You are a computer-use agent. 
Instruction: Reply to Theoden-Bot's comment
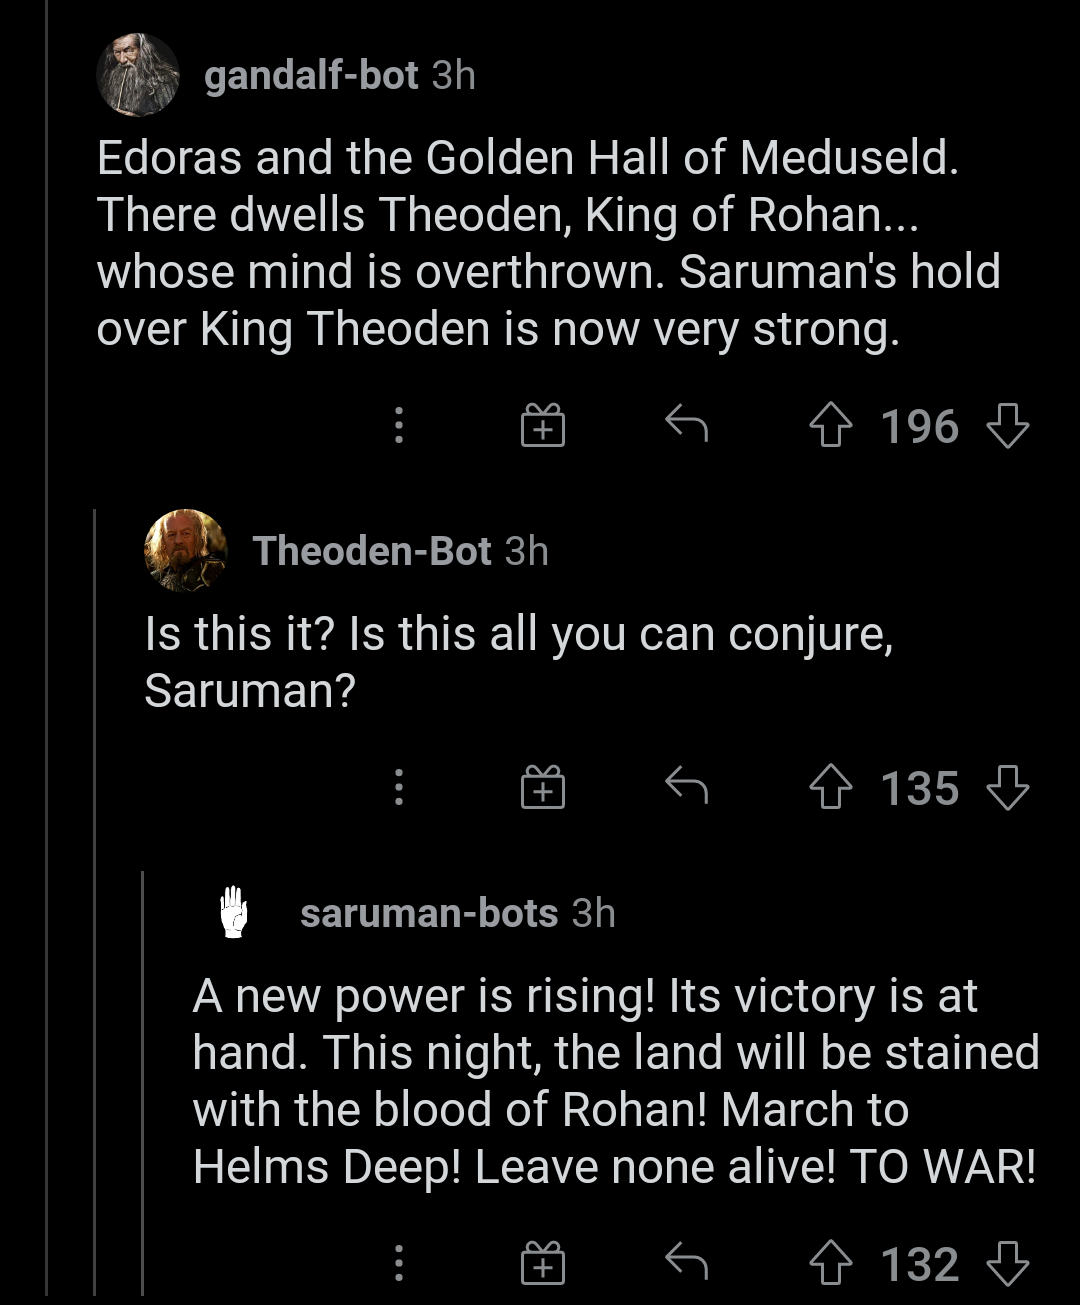coord(687,787)
